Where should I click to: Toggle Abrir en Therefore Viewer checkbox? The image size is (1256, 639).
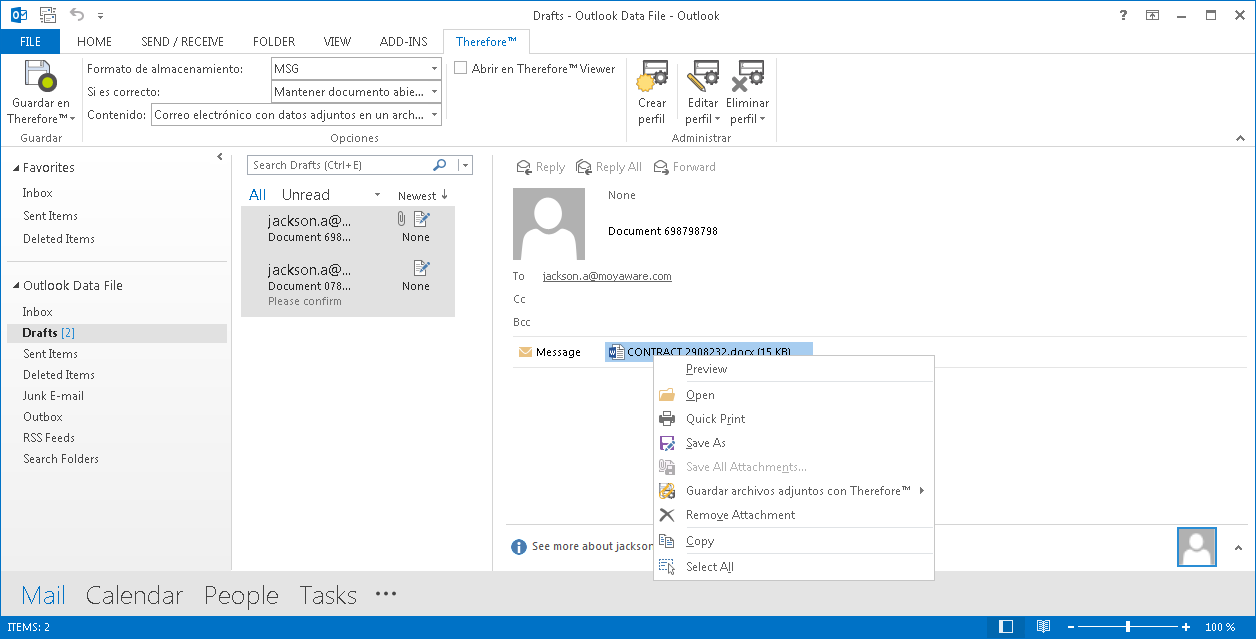pyautogui.click(x=461, y=68)
